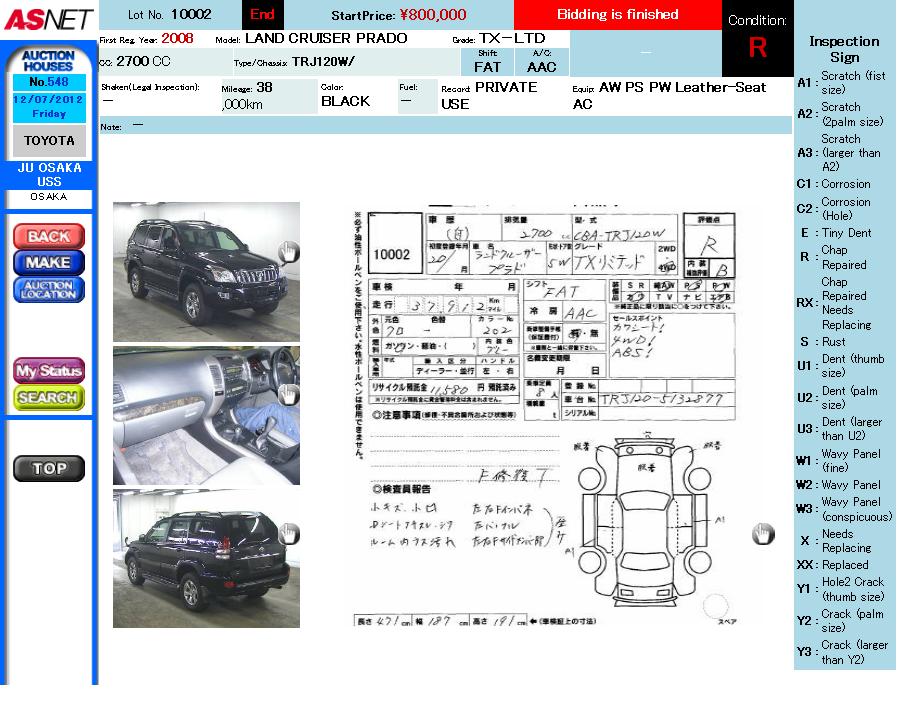Open the MAKE selection button
Viewport: 910px width, 711px height.
[49, 262]
